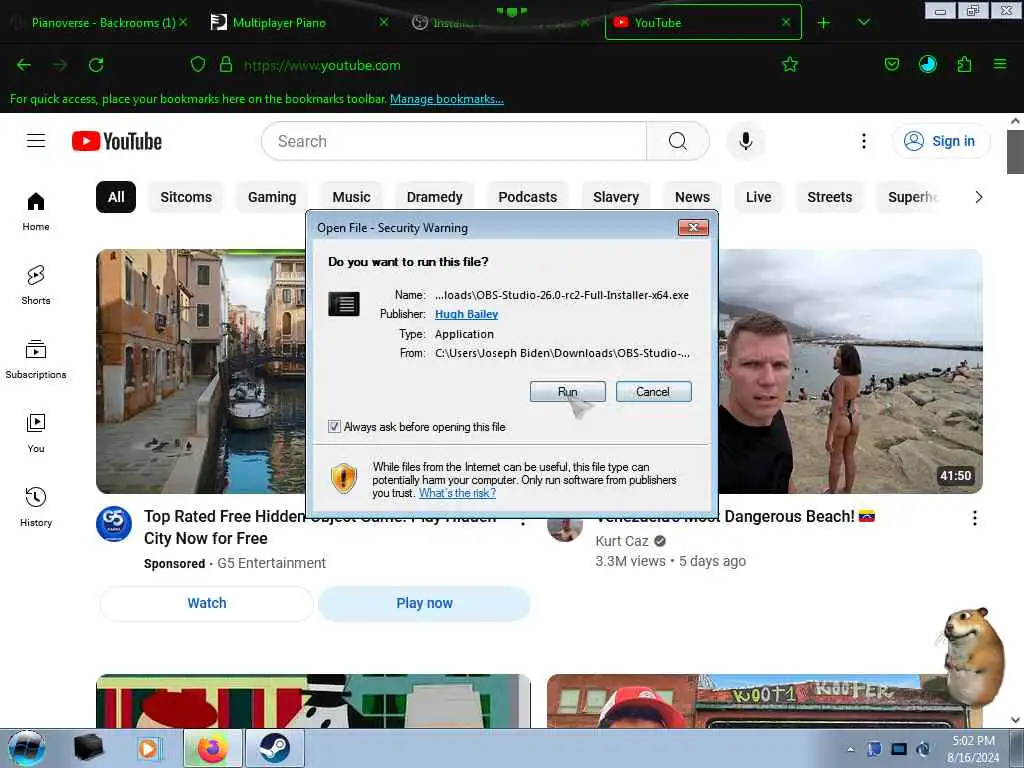Click Cancel in Security Warning dialog

click(x=653, y=392)
